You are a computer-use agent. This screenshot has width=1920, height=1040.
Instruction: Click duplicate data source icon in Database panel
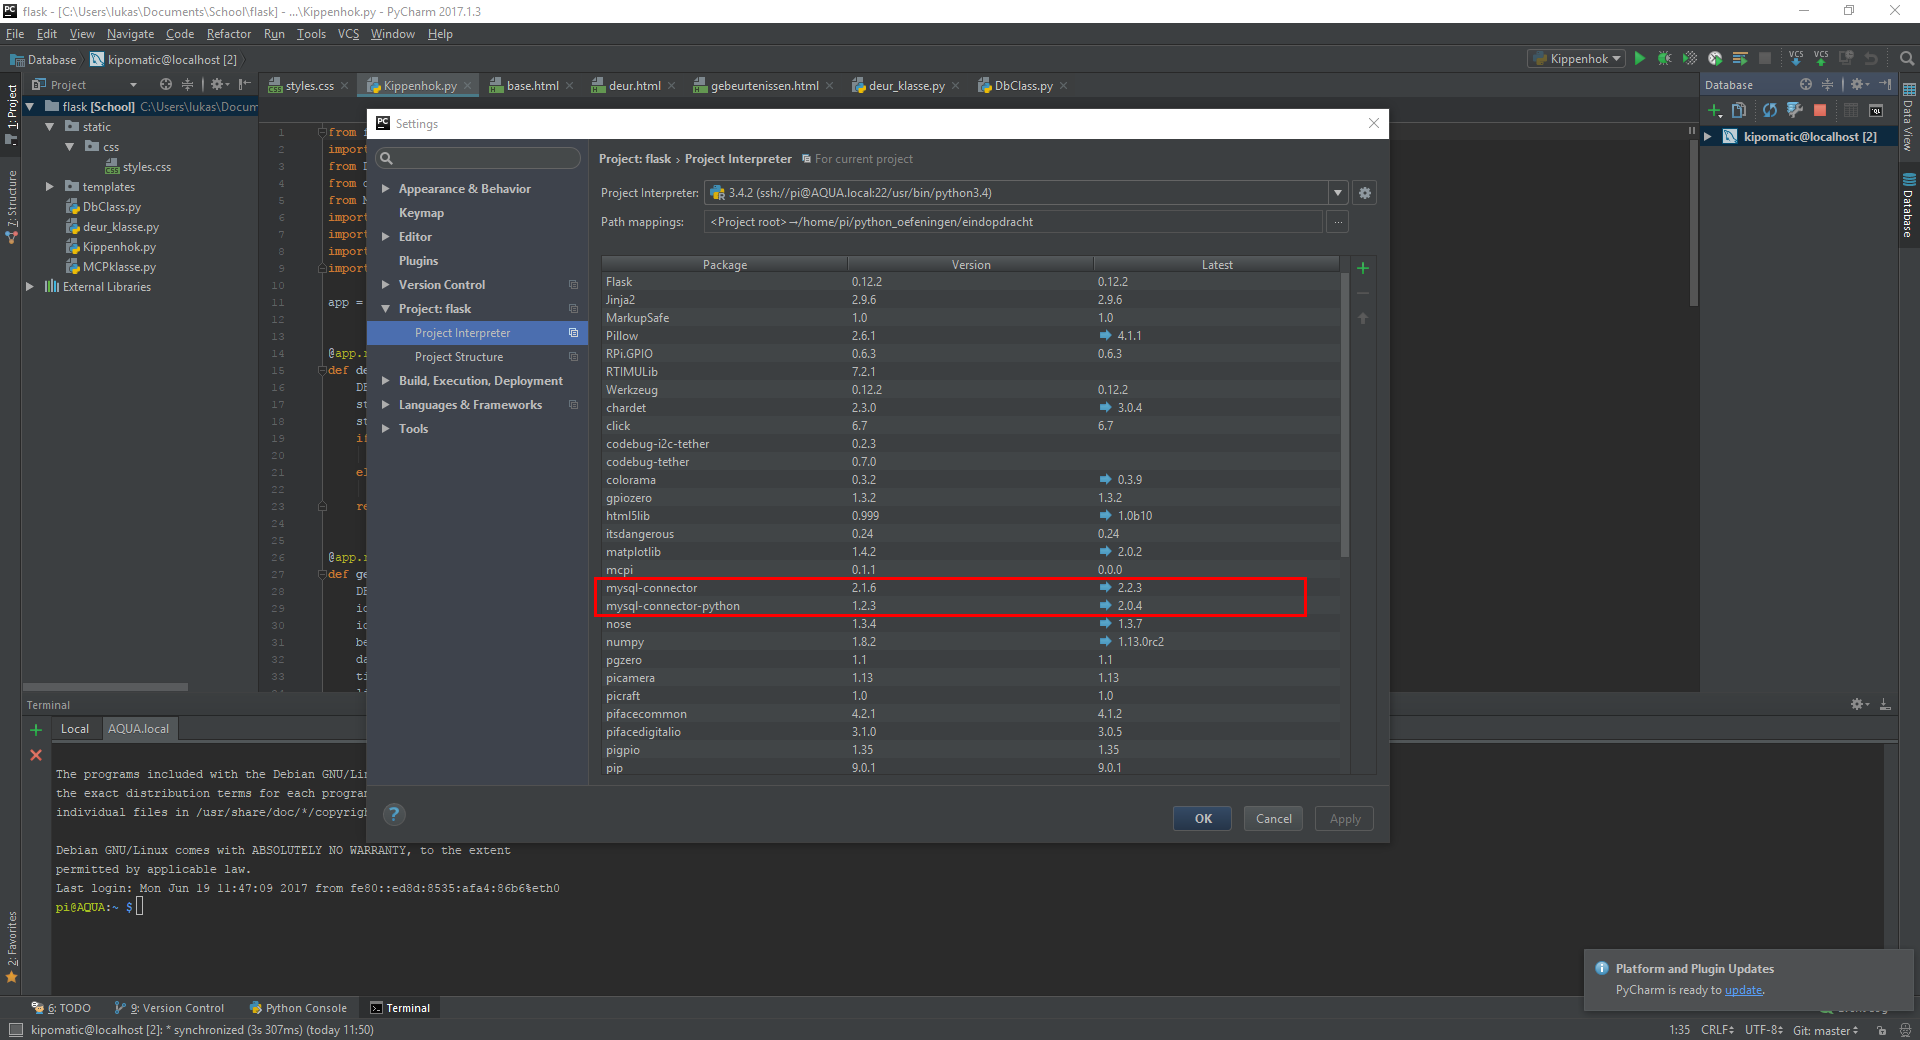1739,110
